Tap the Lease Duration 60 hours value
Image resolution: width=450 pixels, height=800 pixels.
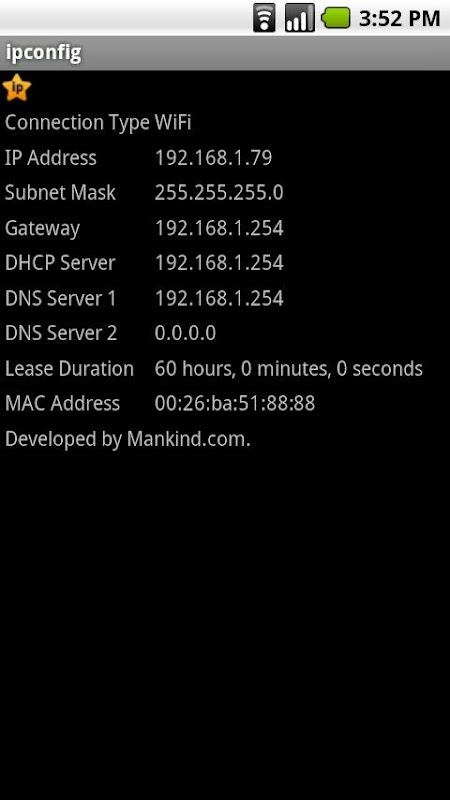click(x=289, y=368)
